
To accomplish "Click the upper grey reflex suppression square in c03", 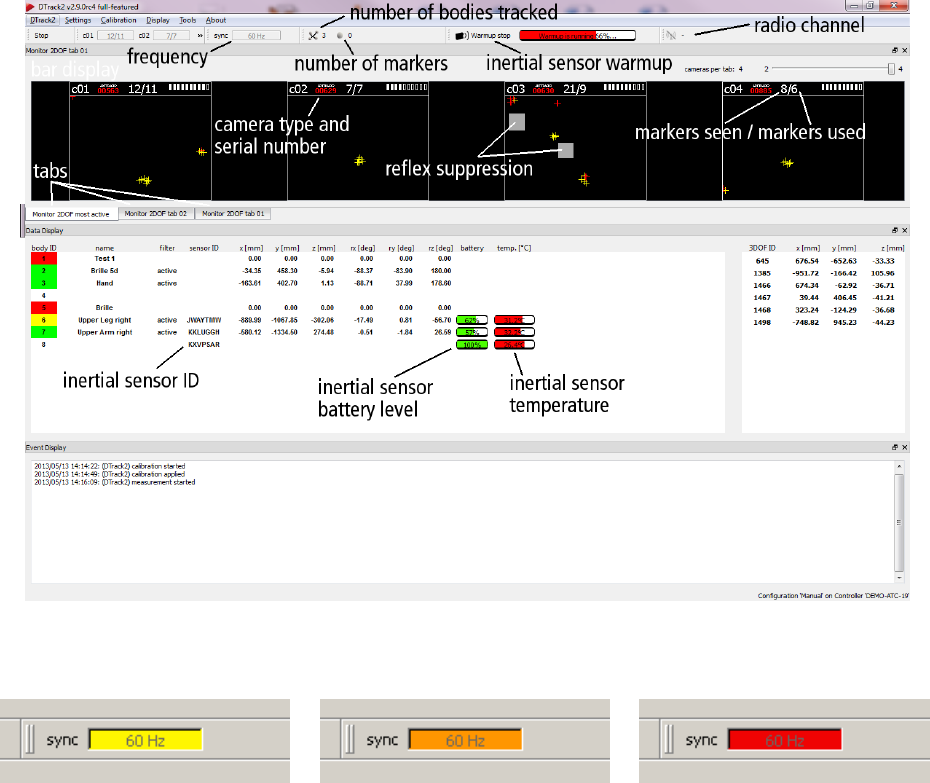I will click(x=517, y=122).
